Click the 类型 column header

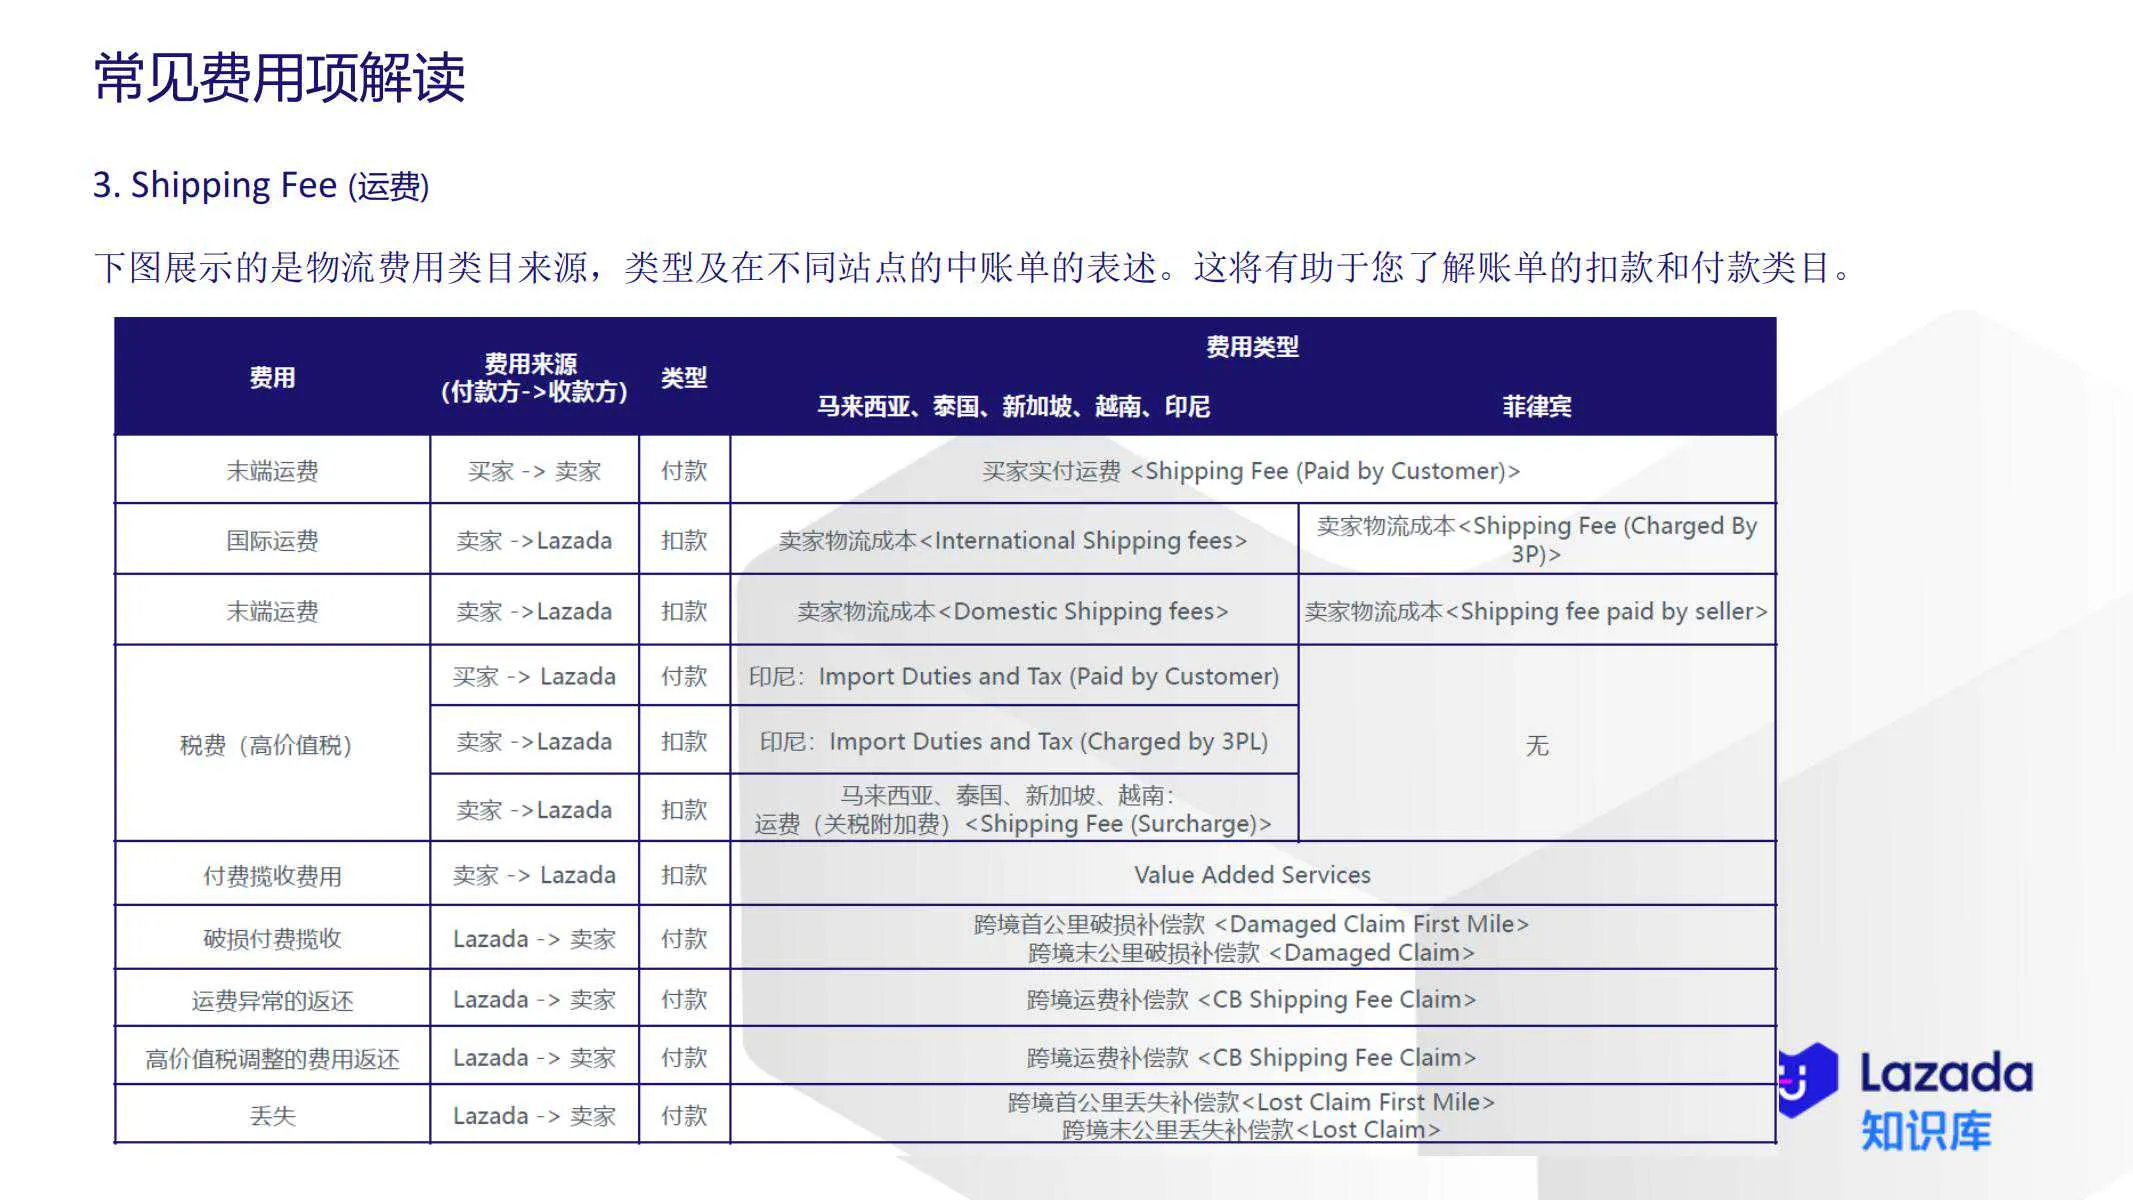pos(684,378)
